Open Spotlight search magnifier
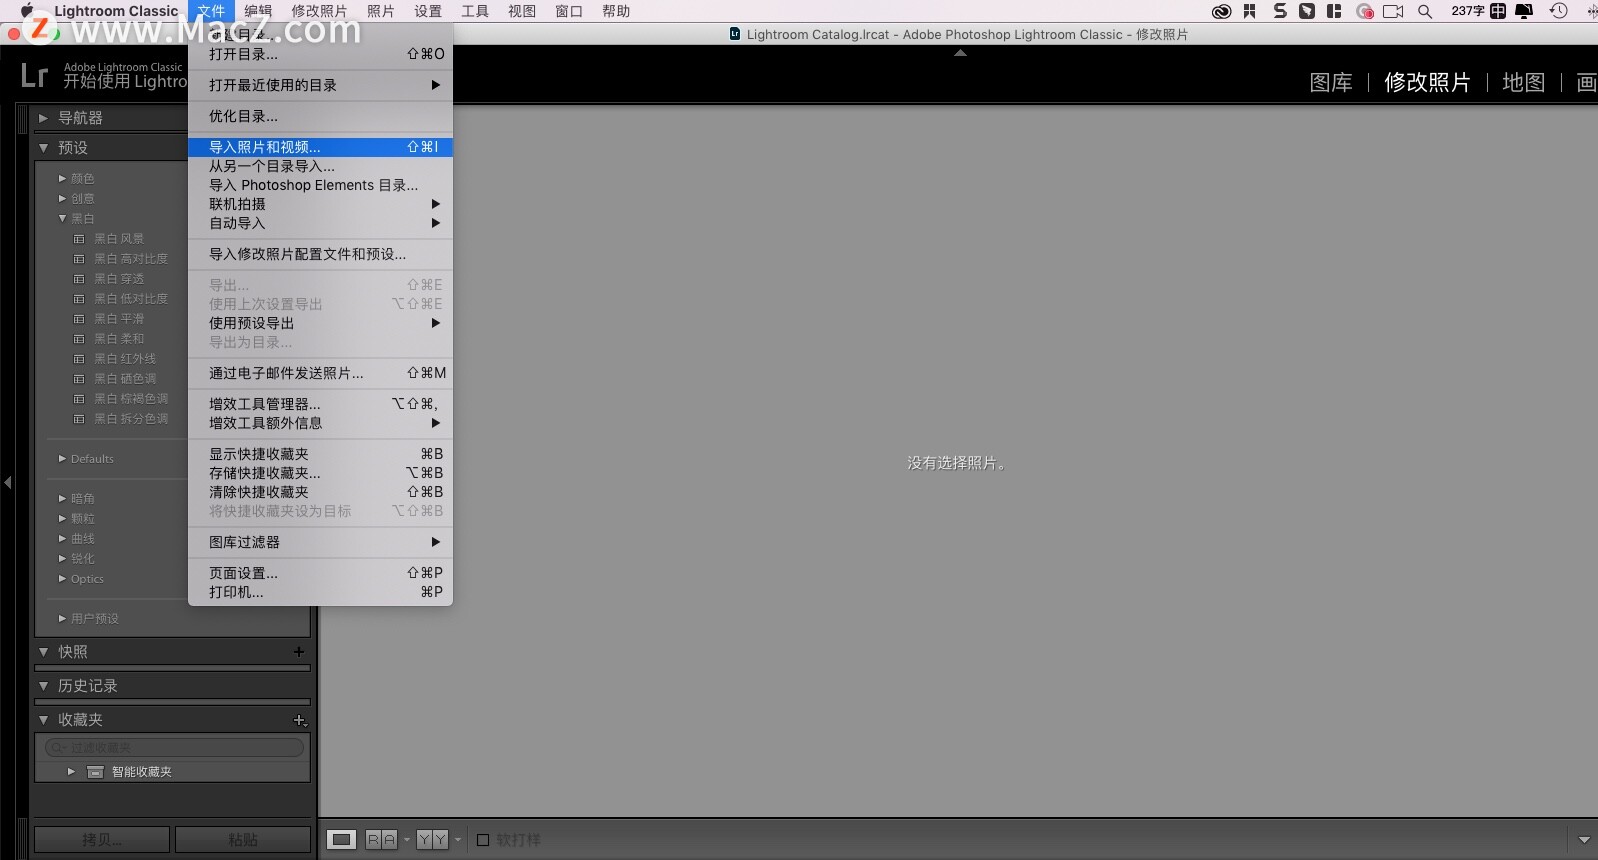 [x=1425, y=11]
